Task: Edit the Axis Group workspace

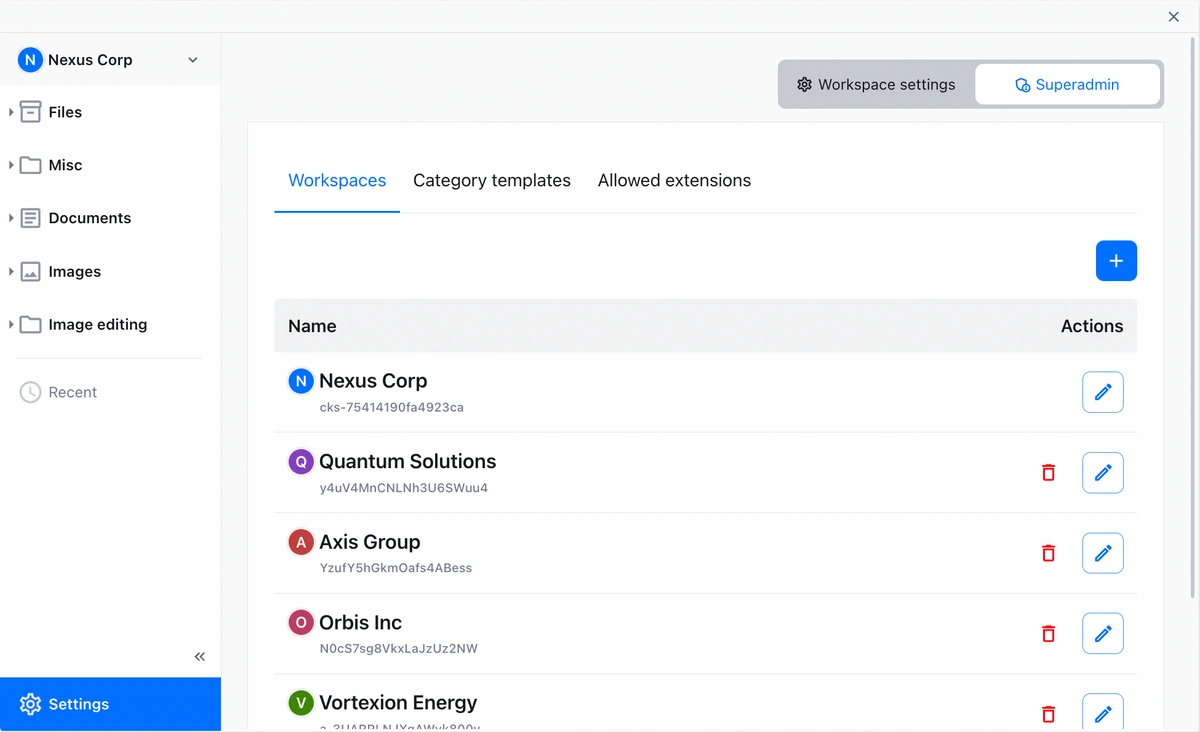Action: (1102, 553)
